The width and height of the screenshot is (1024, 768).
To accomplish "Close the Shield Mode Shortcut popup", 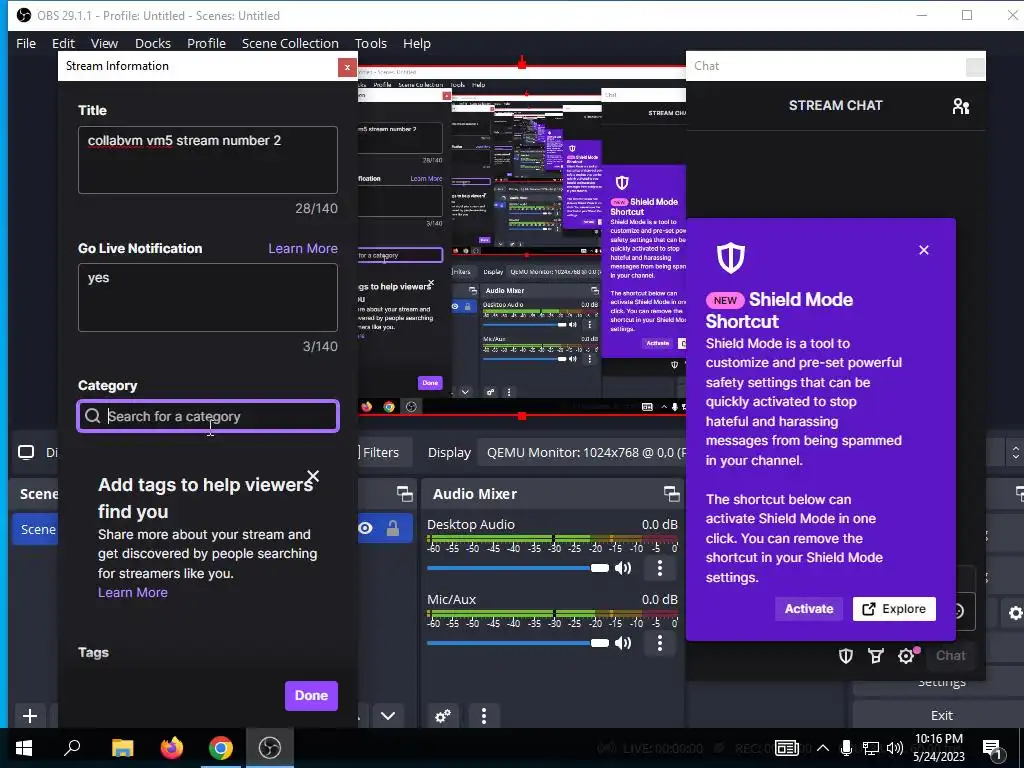I will (x=923, y=250).
